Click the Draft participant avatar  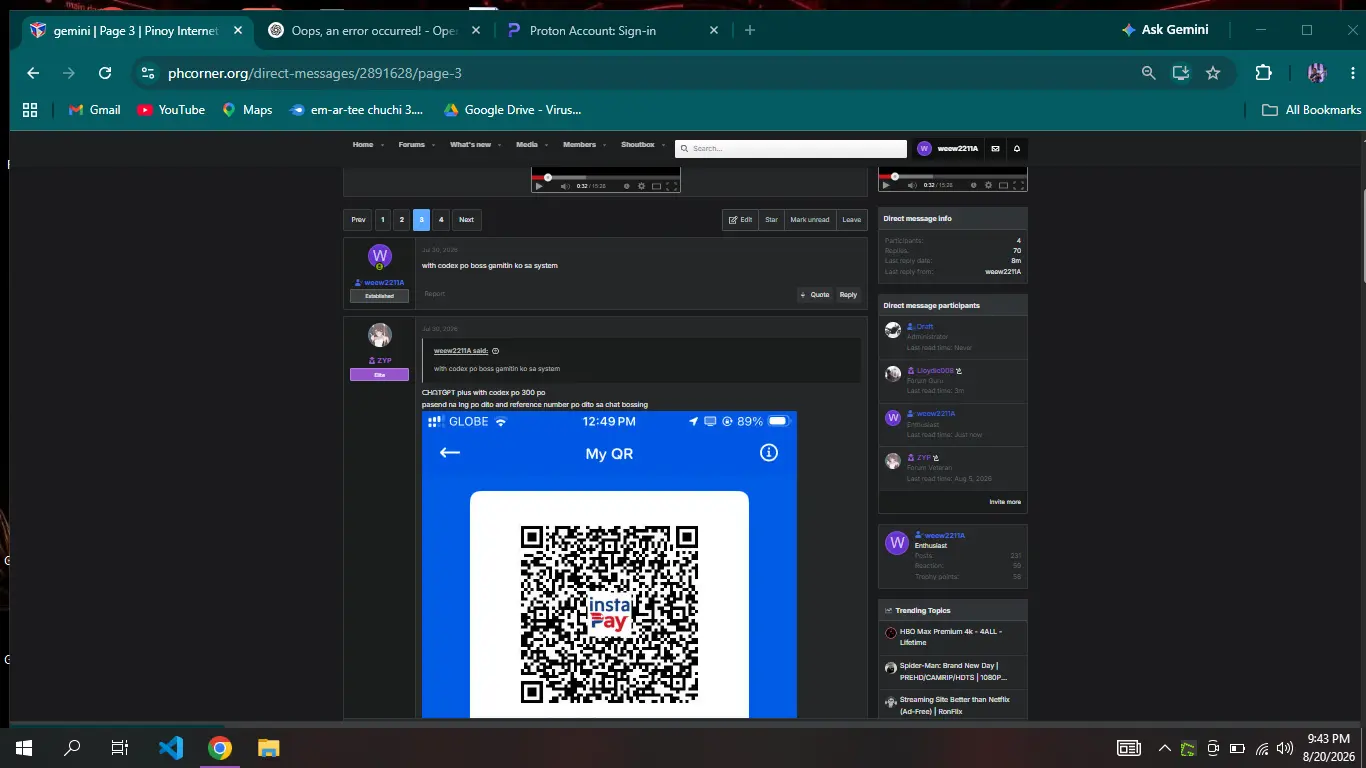click(x=893, y=330)
